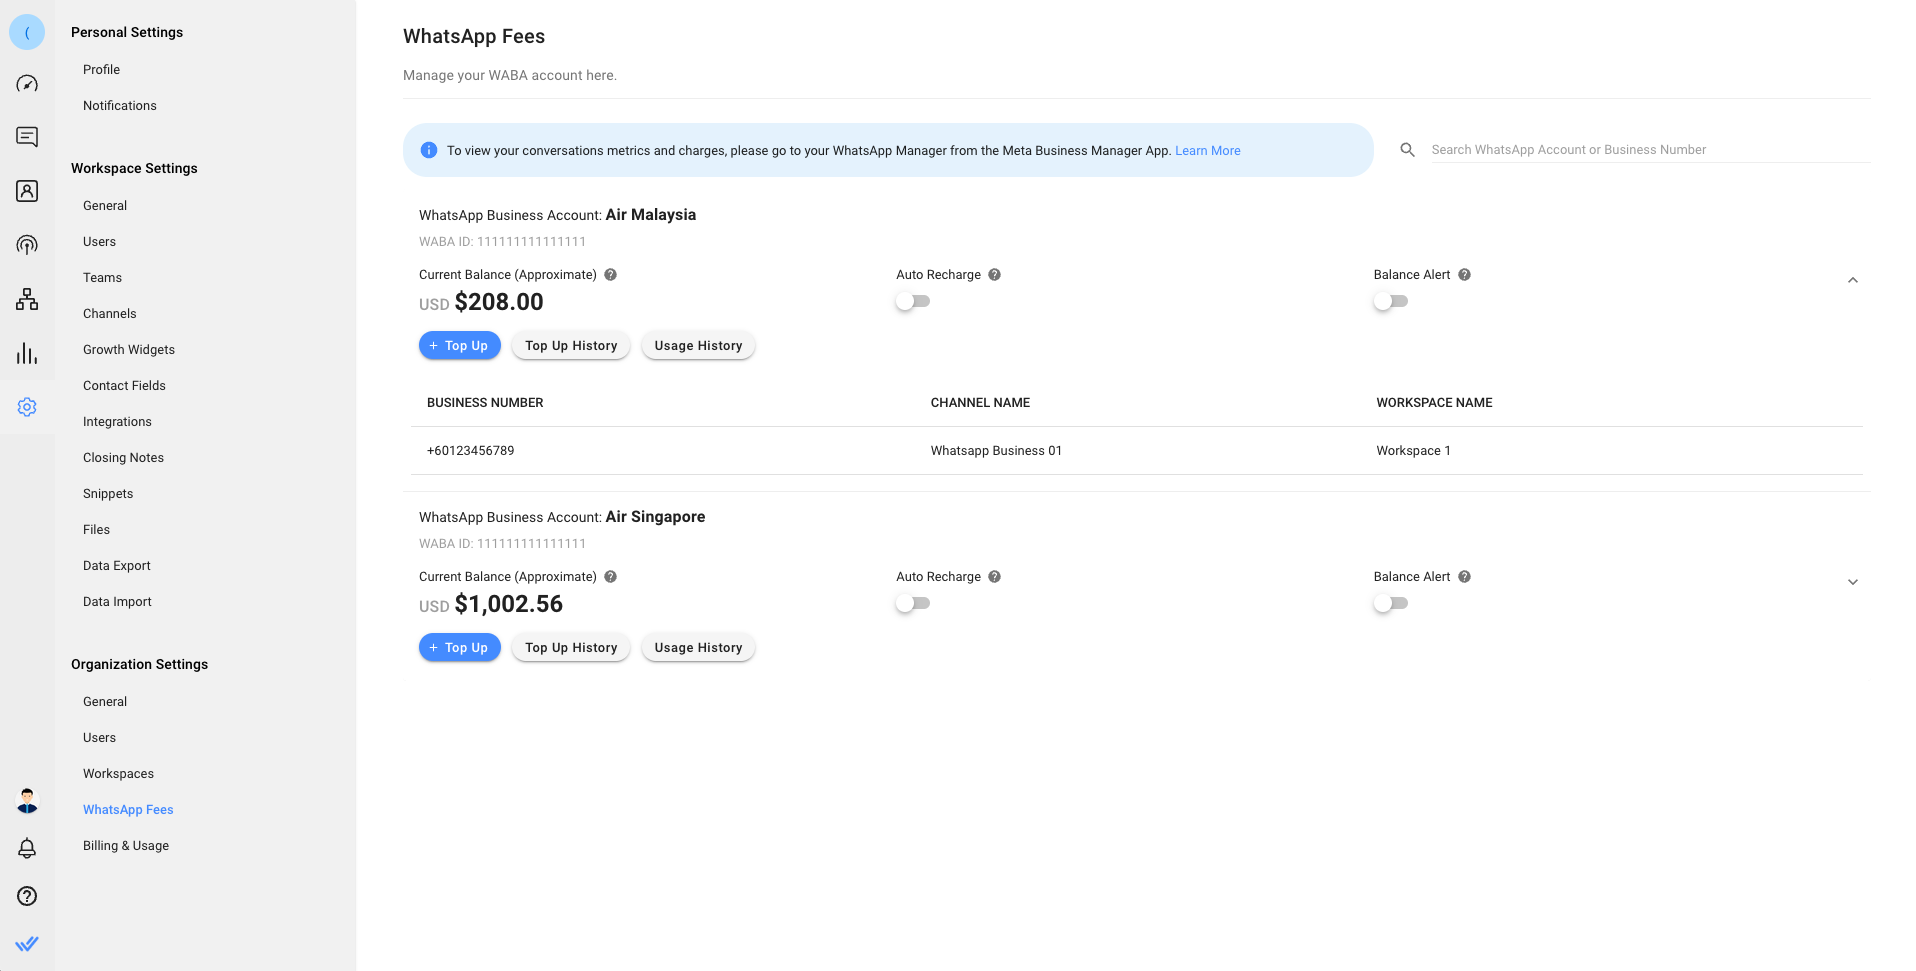
Task: Open Billing & Usage settings
Action: tap(126, 846)
